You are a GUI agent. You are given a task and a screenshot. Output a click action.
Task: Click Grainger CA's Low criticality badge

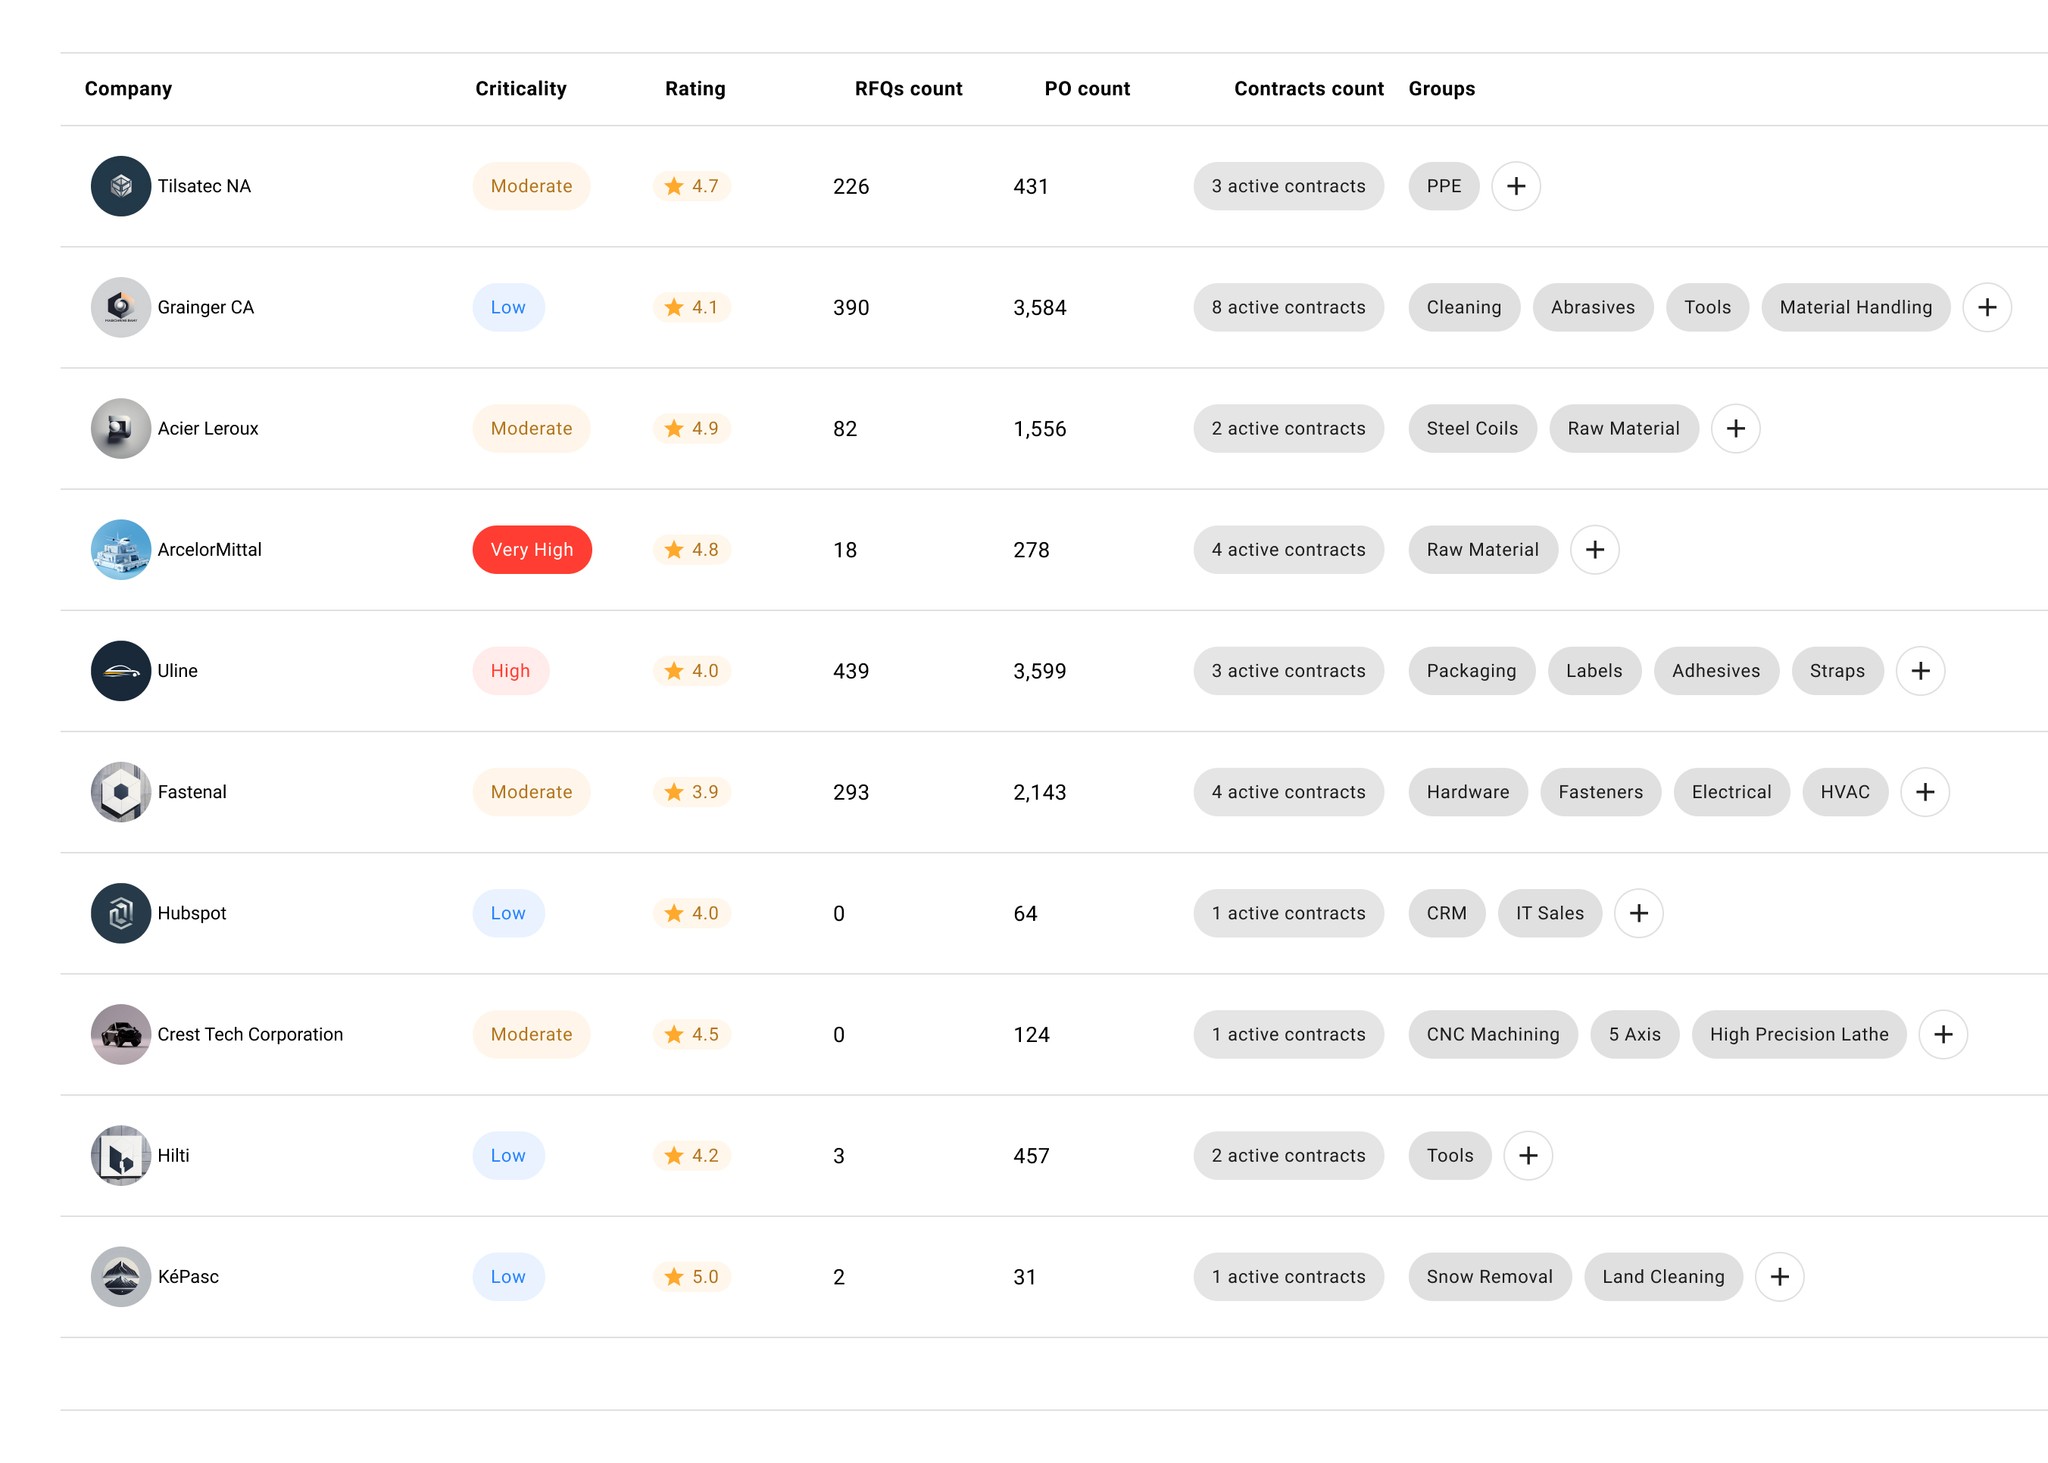[x=508, y=307]
